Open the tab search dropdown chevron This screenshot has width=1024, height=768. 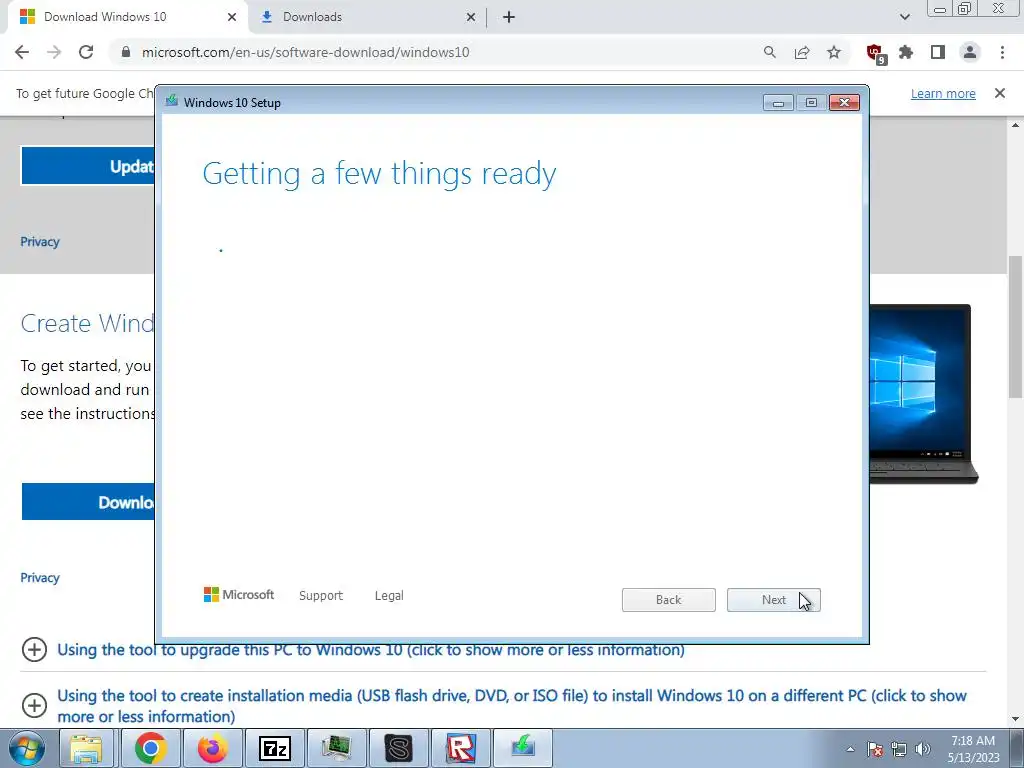tap(904, 17)
